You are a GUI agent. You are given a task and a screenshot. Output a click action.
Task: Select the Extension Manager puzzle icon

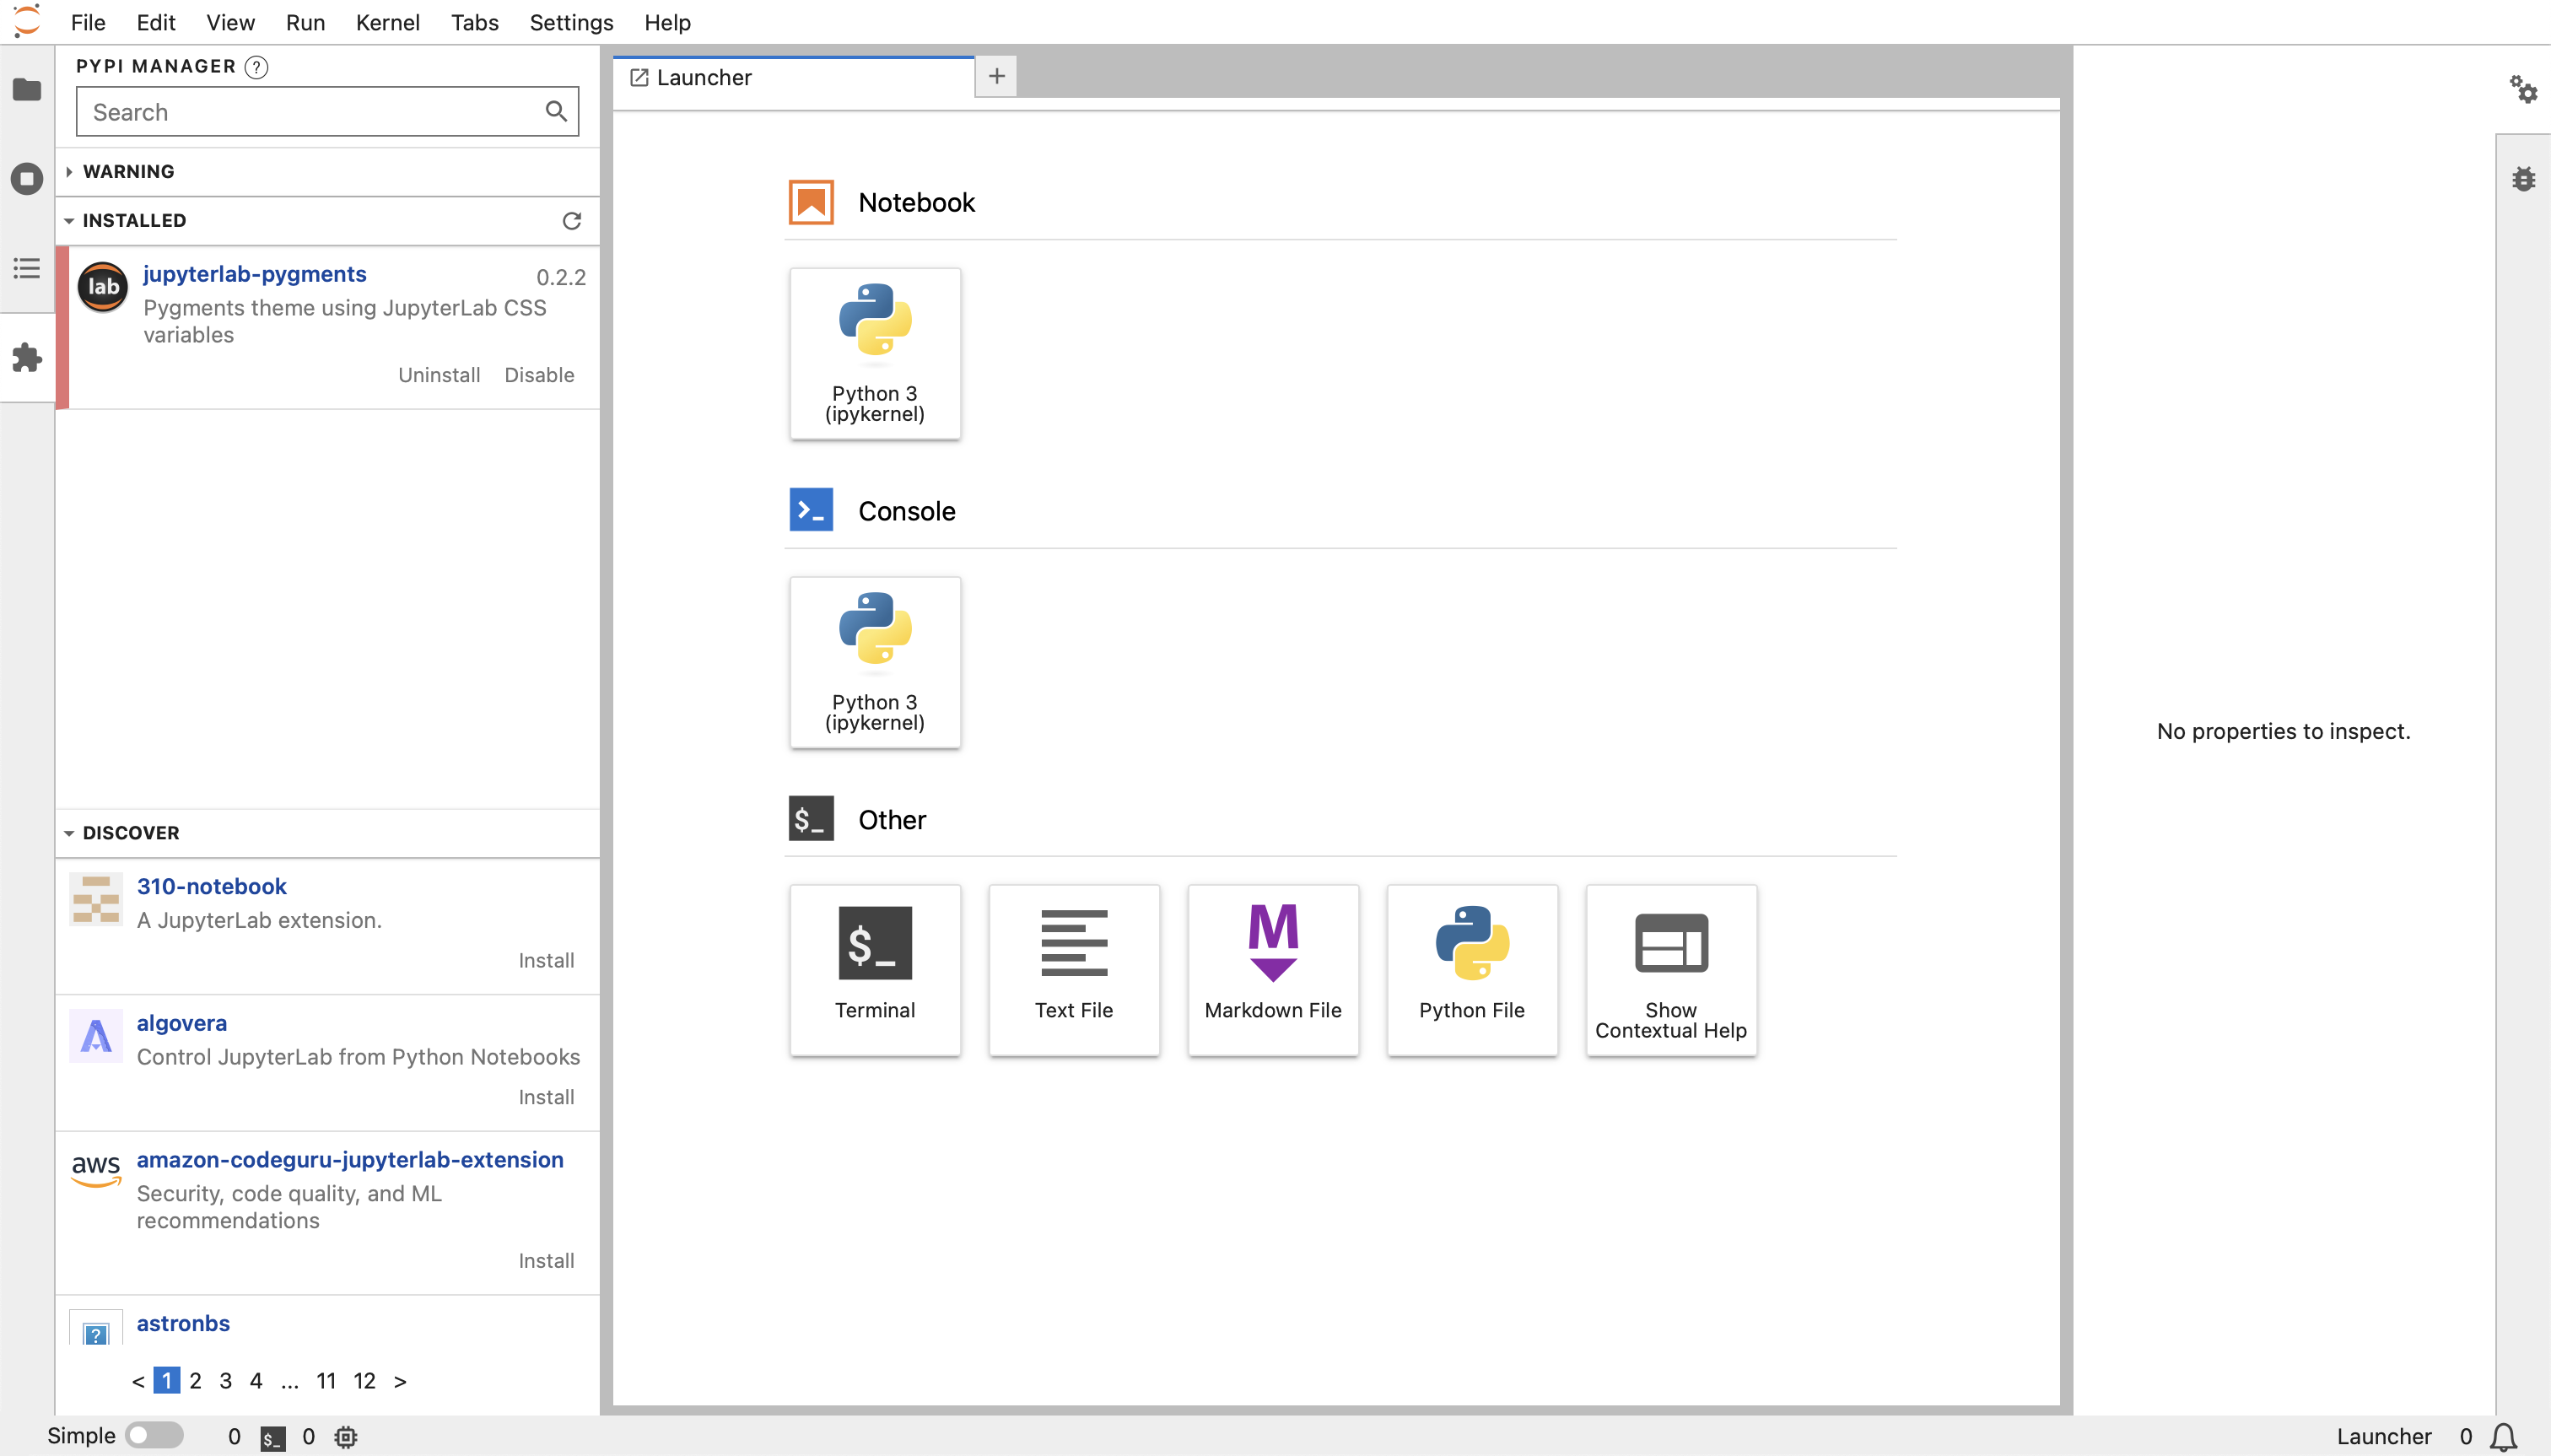point(27,358)
